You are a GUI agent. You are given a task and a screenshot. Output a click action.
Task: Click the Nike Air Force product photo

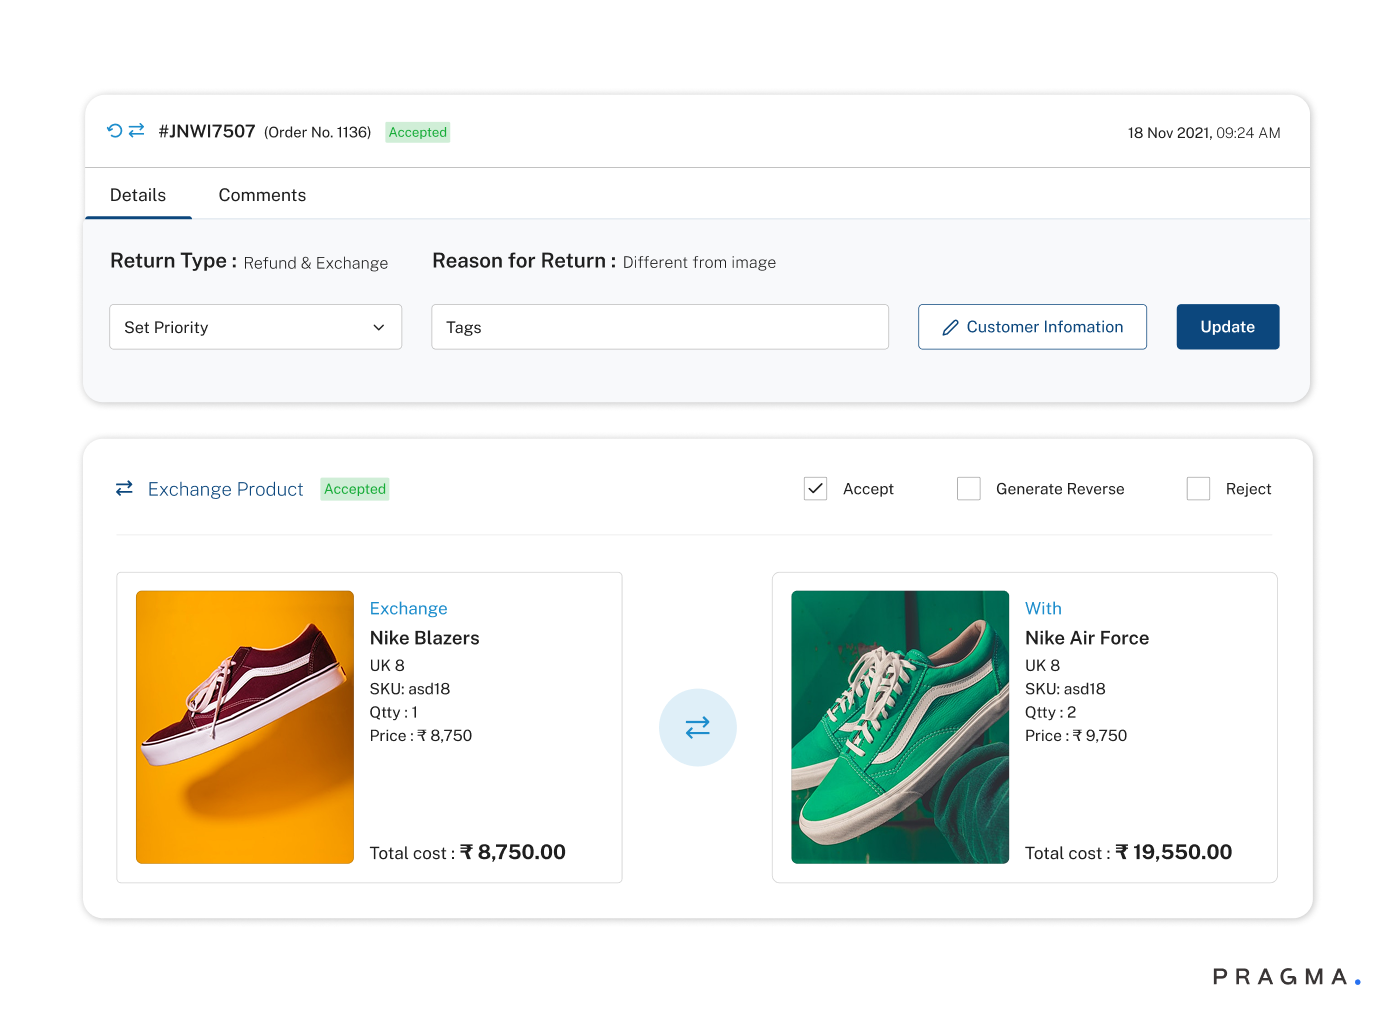[x=899, y=727]
